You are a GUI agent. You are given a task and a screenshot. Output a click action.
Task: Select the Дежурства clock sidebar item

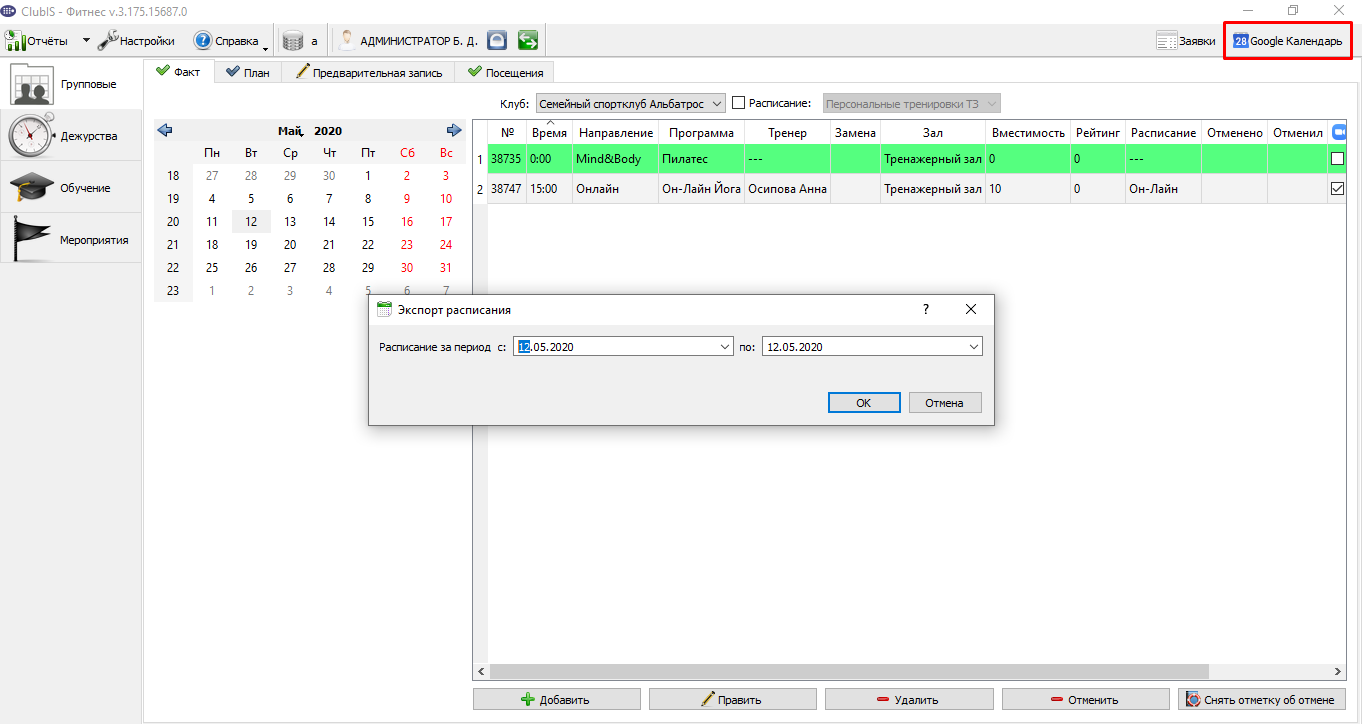[71, 135]
